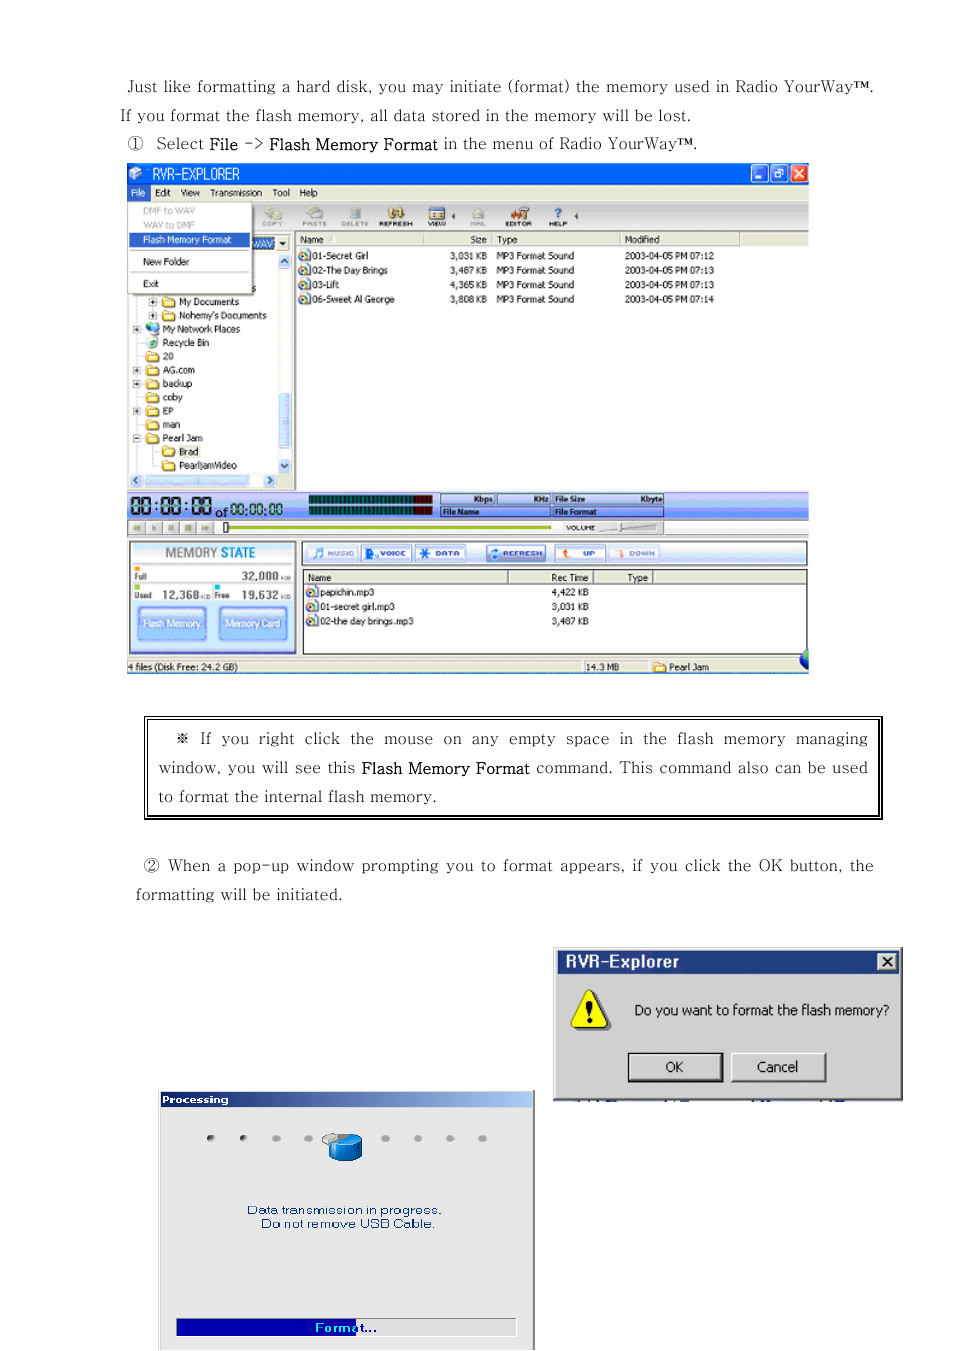Image resolution: width=954 pixels, height=1351 pixels.
Task: Choose Exit in File menu
Action: [151, 284]
